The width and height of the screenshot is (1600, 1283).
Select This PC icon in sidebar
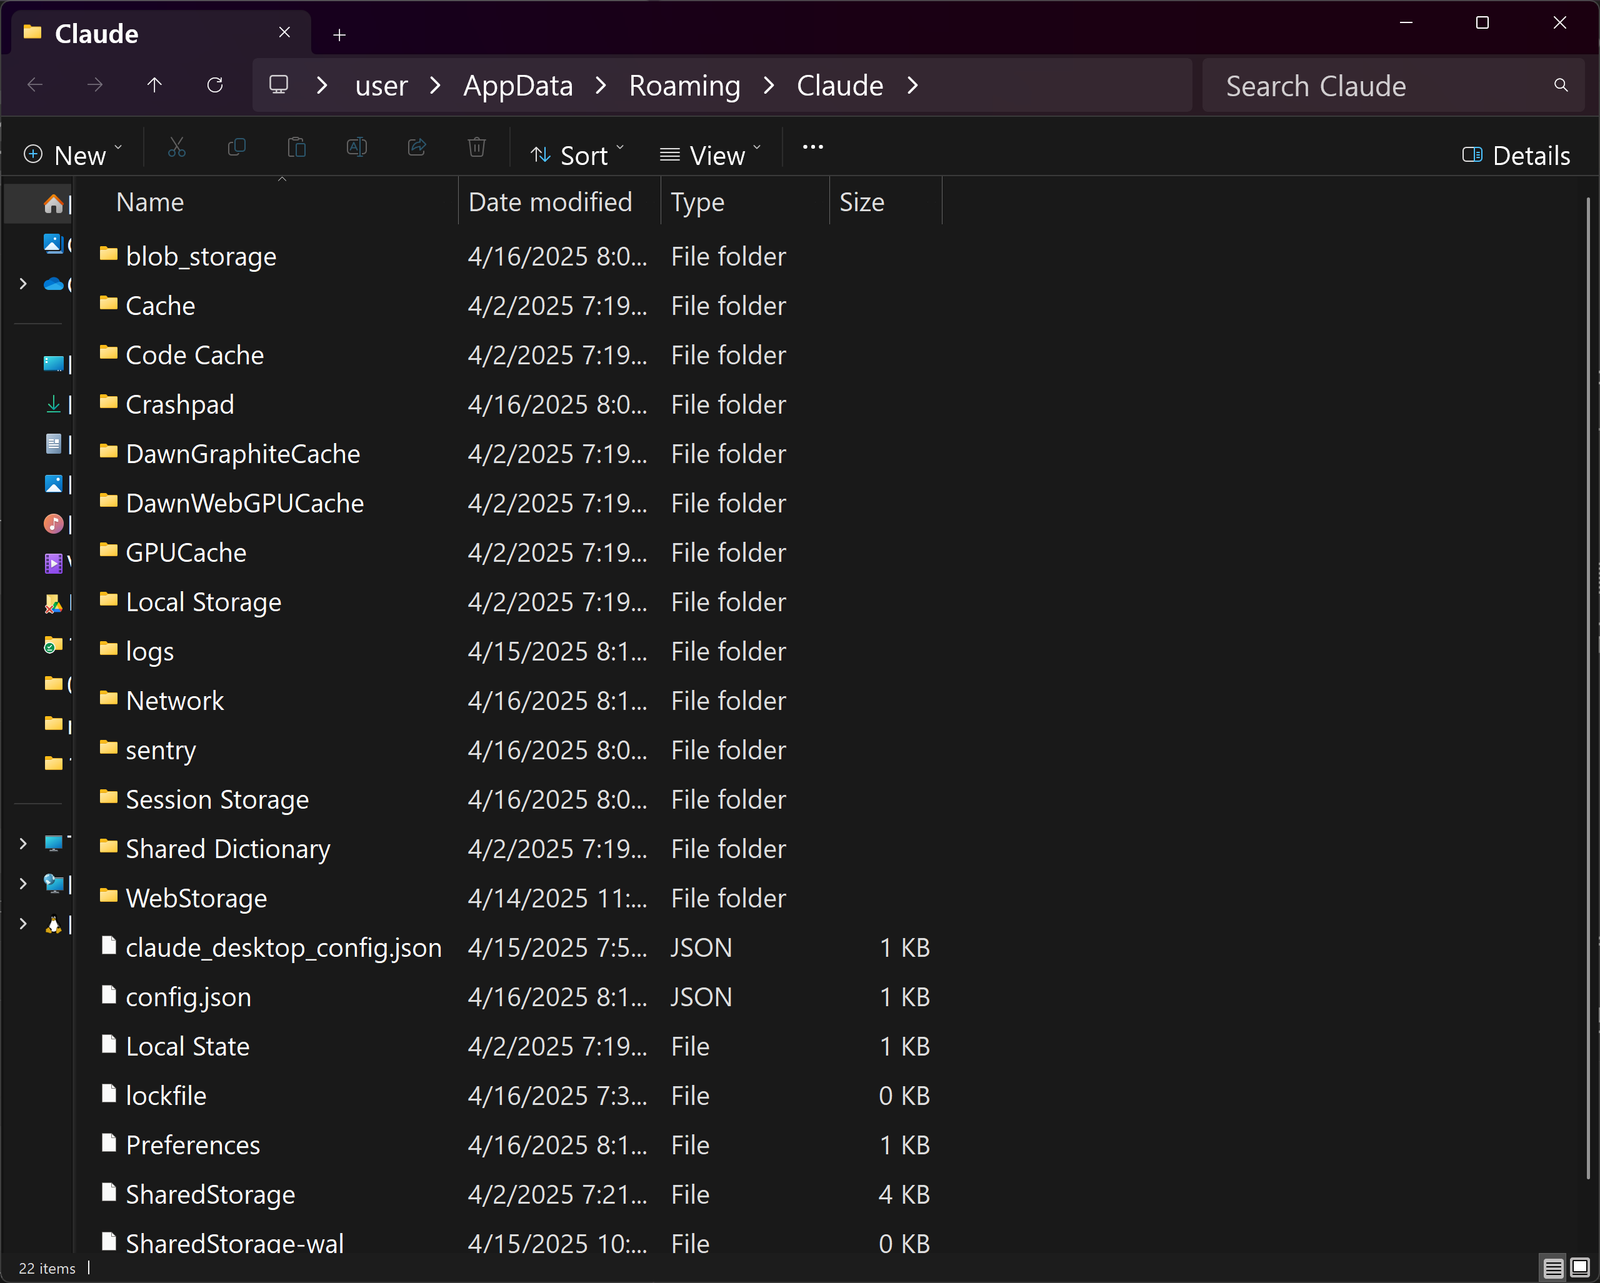pos(54,843)
